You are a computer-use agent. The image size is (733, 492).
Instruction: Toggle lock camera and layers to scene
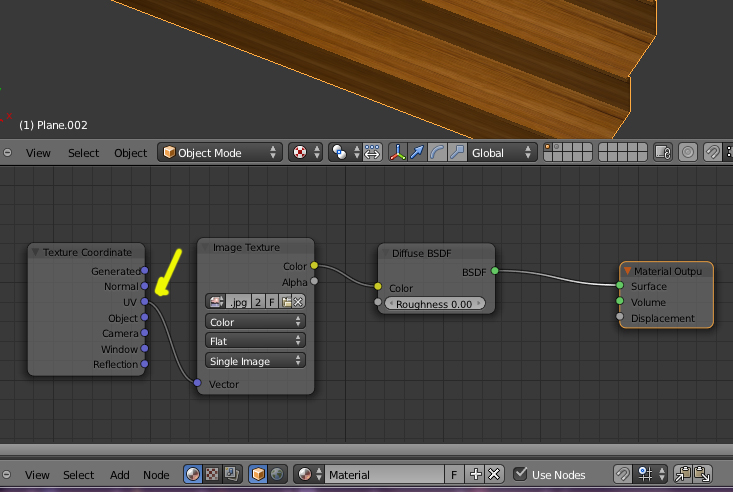(663, 152)
